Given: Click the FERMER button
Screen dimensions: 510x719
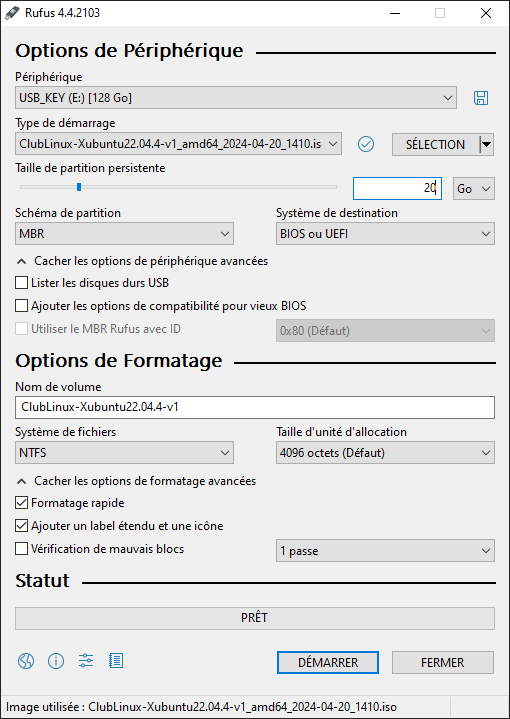Looking at the screenshot, I should tap(443, 663).
